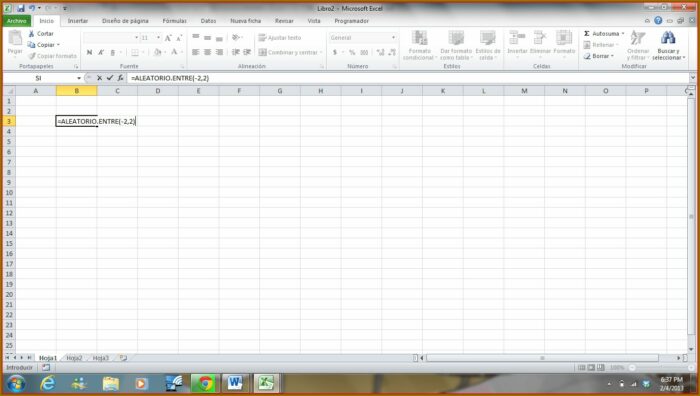The image size is (700, 396).
Task: Increase font size with the large A
Action: point(168,38)
